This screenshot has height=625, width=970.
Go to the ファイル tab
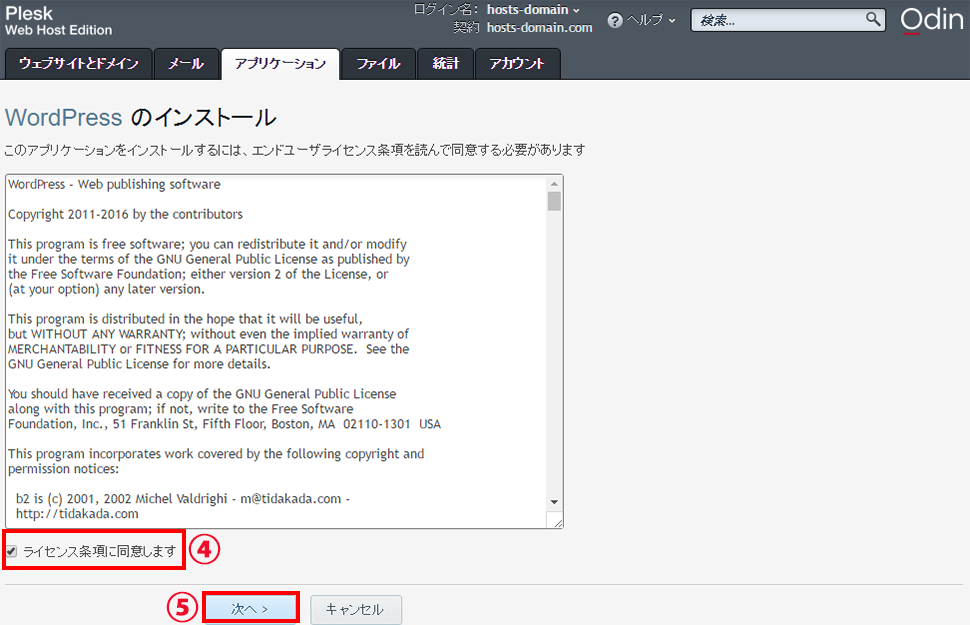tap(378, 64)
